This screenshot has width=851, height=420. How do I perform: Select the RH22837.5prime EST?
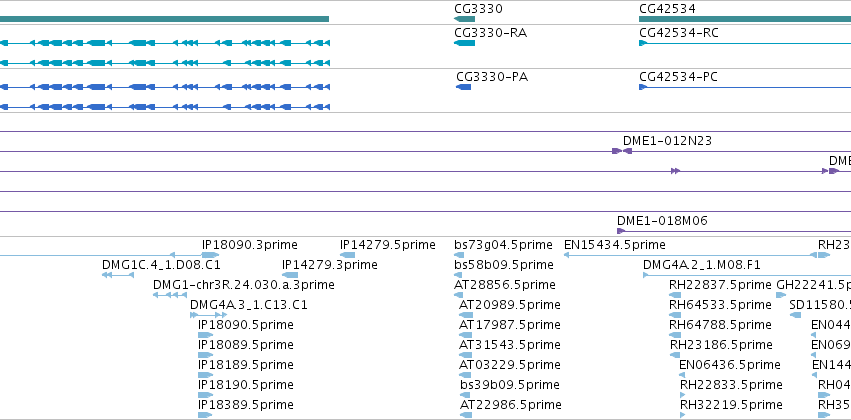[675, 295]
